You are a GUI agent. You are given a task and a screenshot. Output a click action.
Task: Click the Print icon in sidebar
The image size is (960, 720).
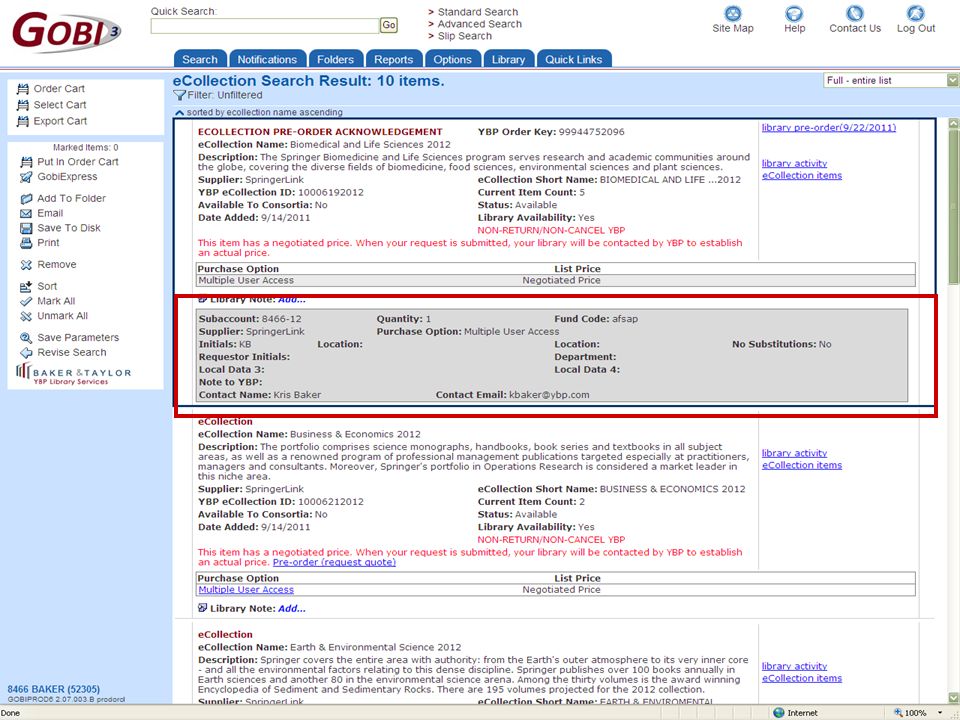coord(26,243)
